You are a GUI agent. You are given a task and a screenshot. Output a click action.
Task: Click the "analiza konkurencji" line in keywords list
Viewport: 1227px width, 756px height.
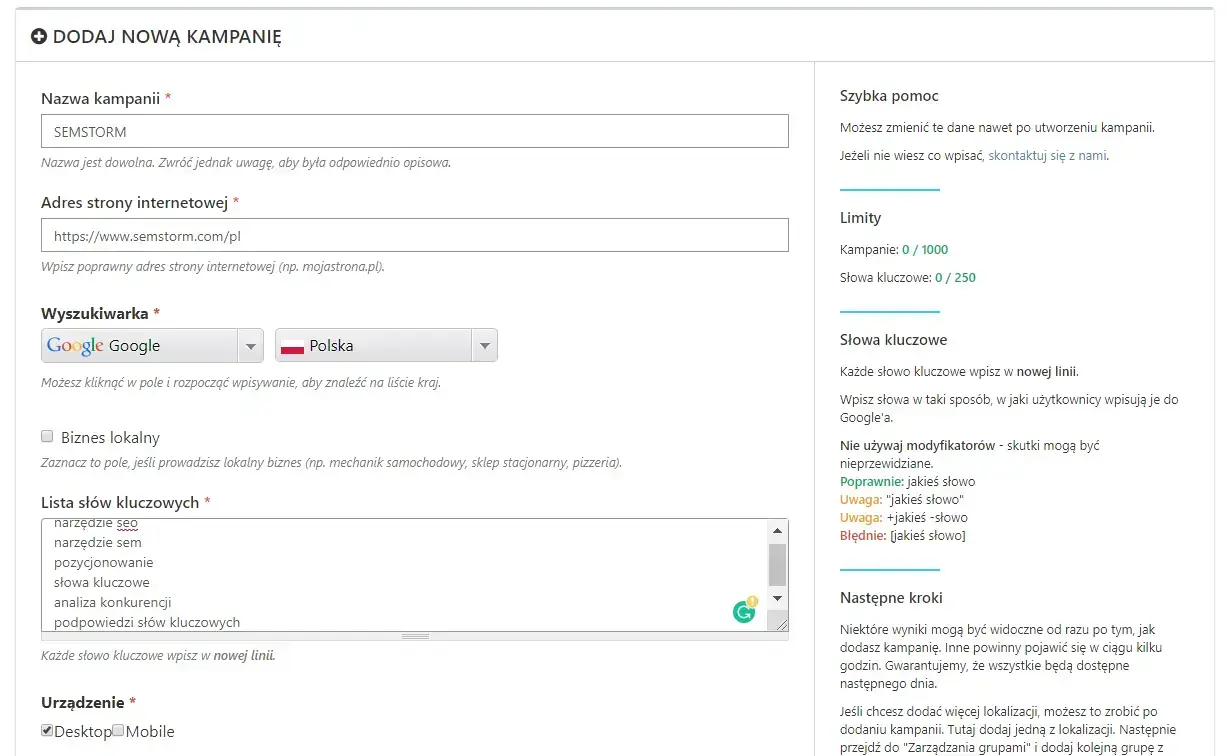point(113,602)
